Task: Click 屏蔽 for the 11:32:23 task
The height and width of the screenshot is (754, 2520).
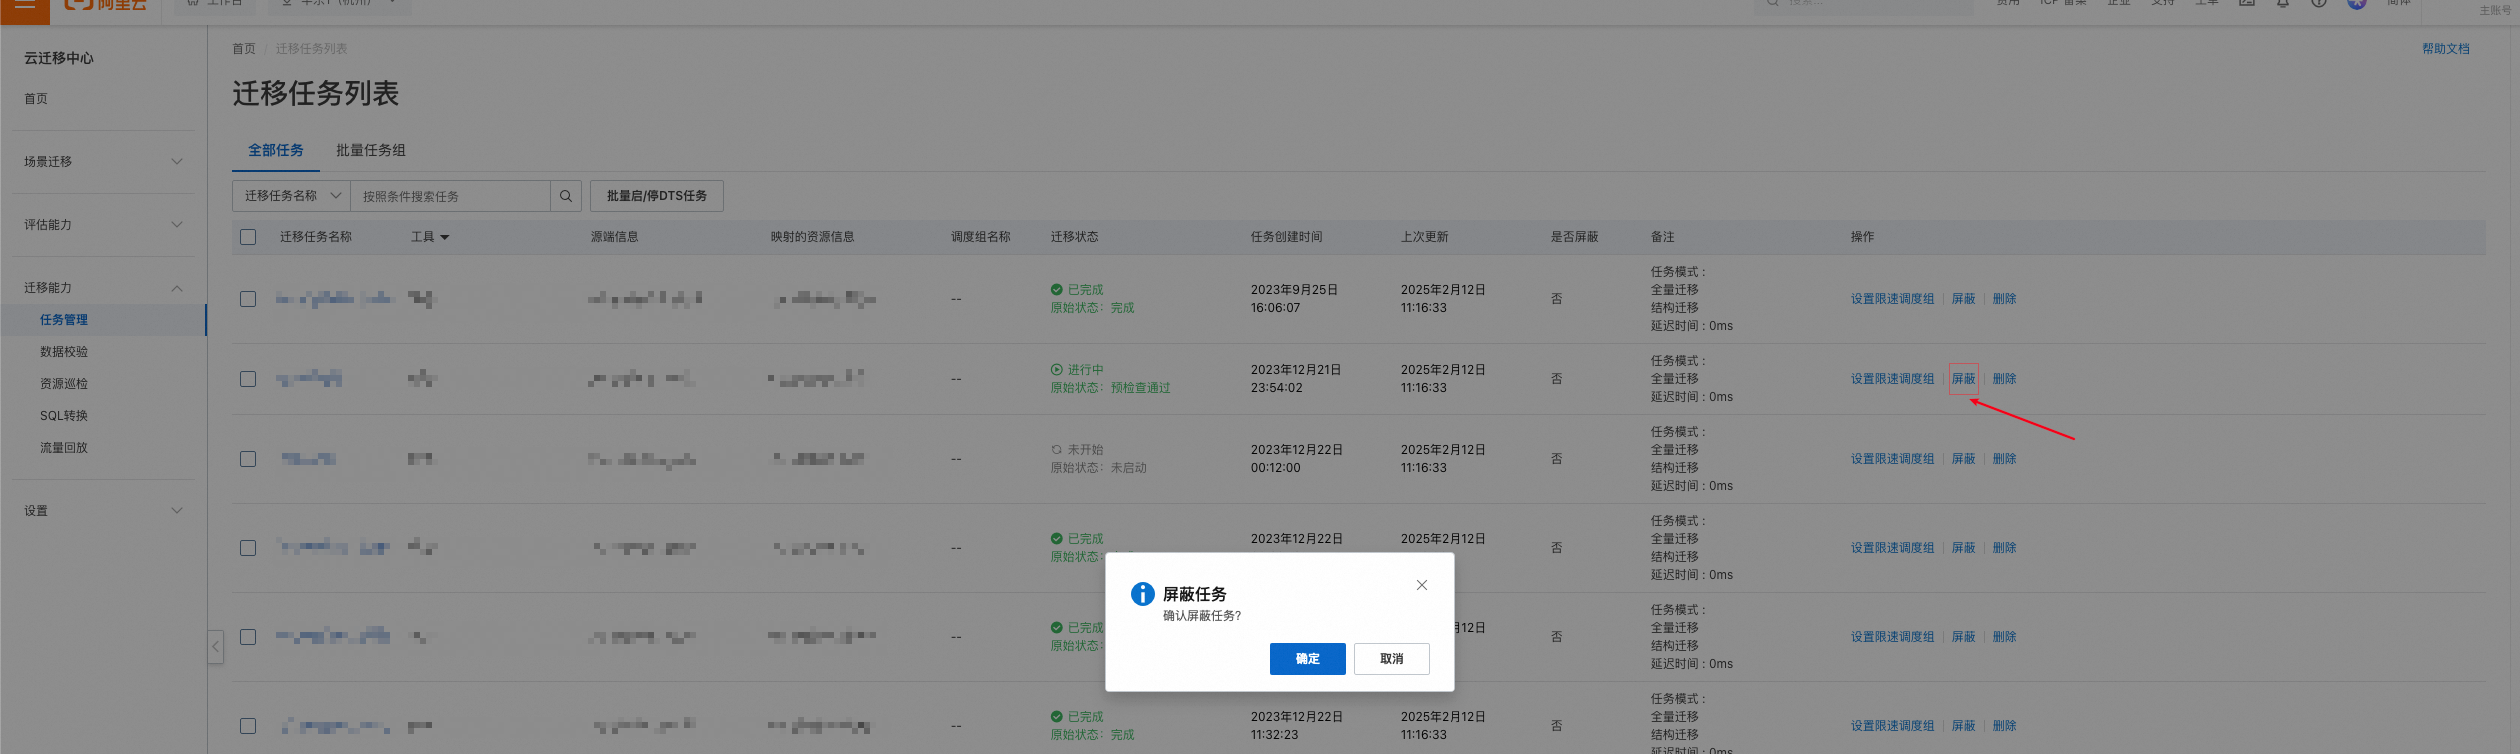Action: [x=1963, y=726]
